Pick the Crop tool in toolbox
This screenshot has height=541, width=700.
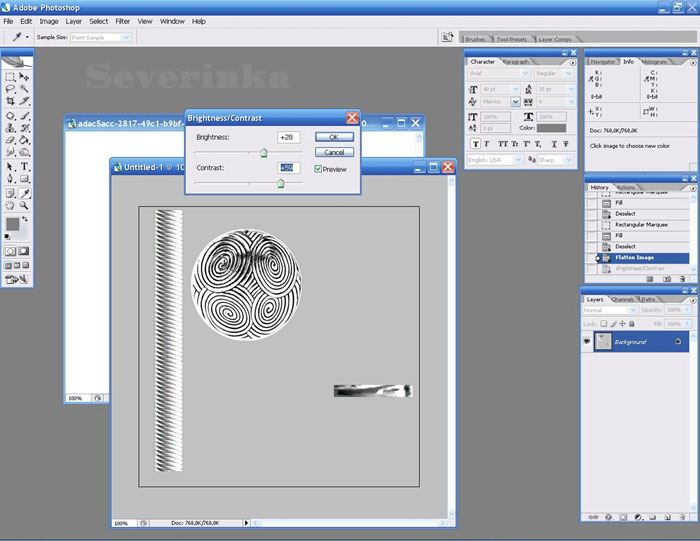[11, 101]
